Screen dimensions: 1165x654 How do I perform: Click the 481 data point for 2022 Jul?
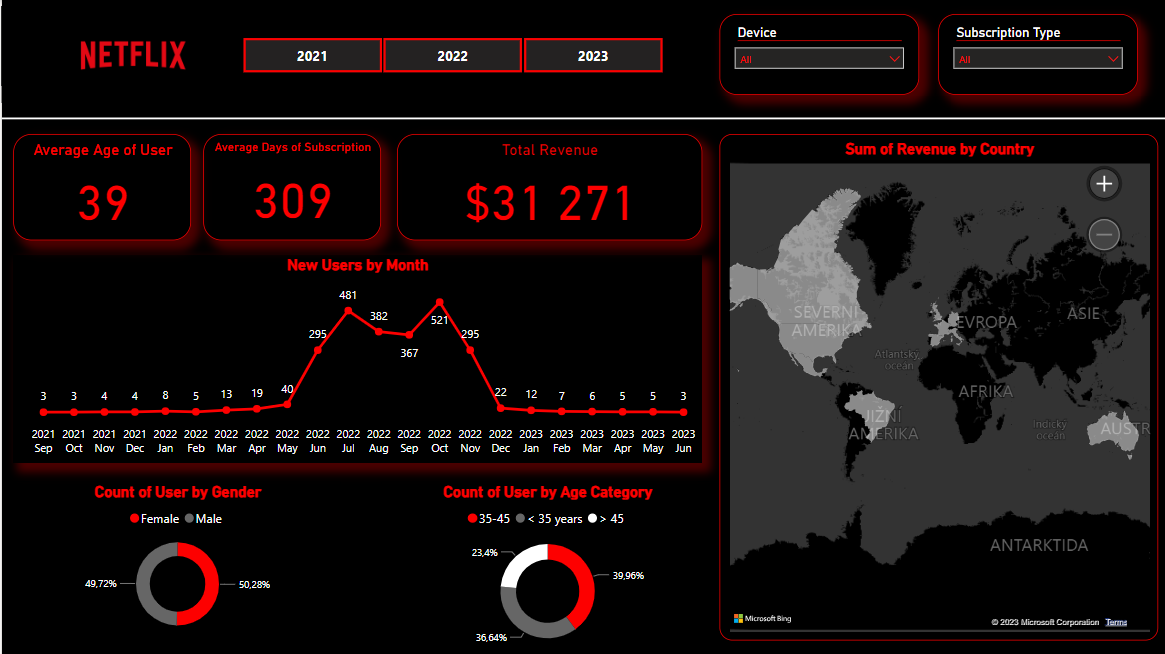click(x=348, y=311)
